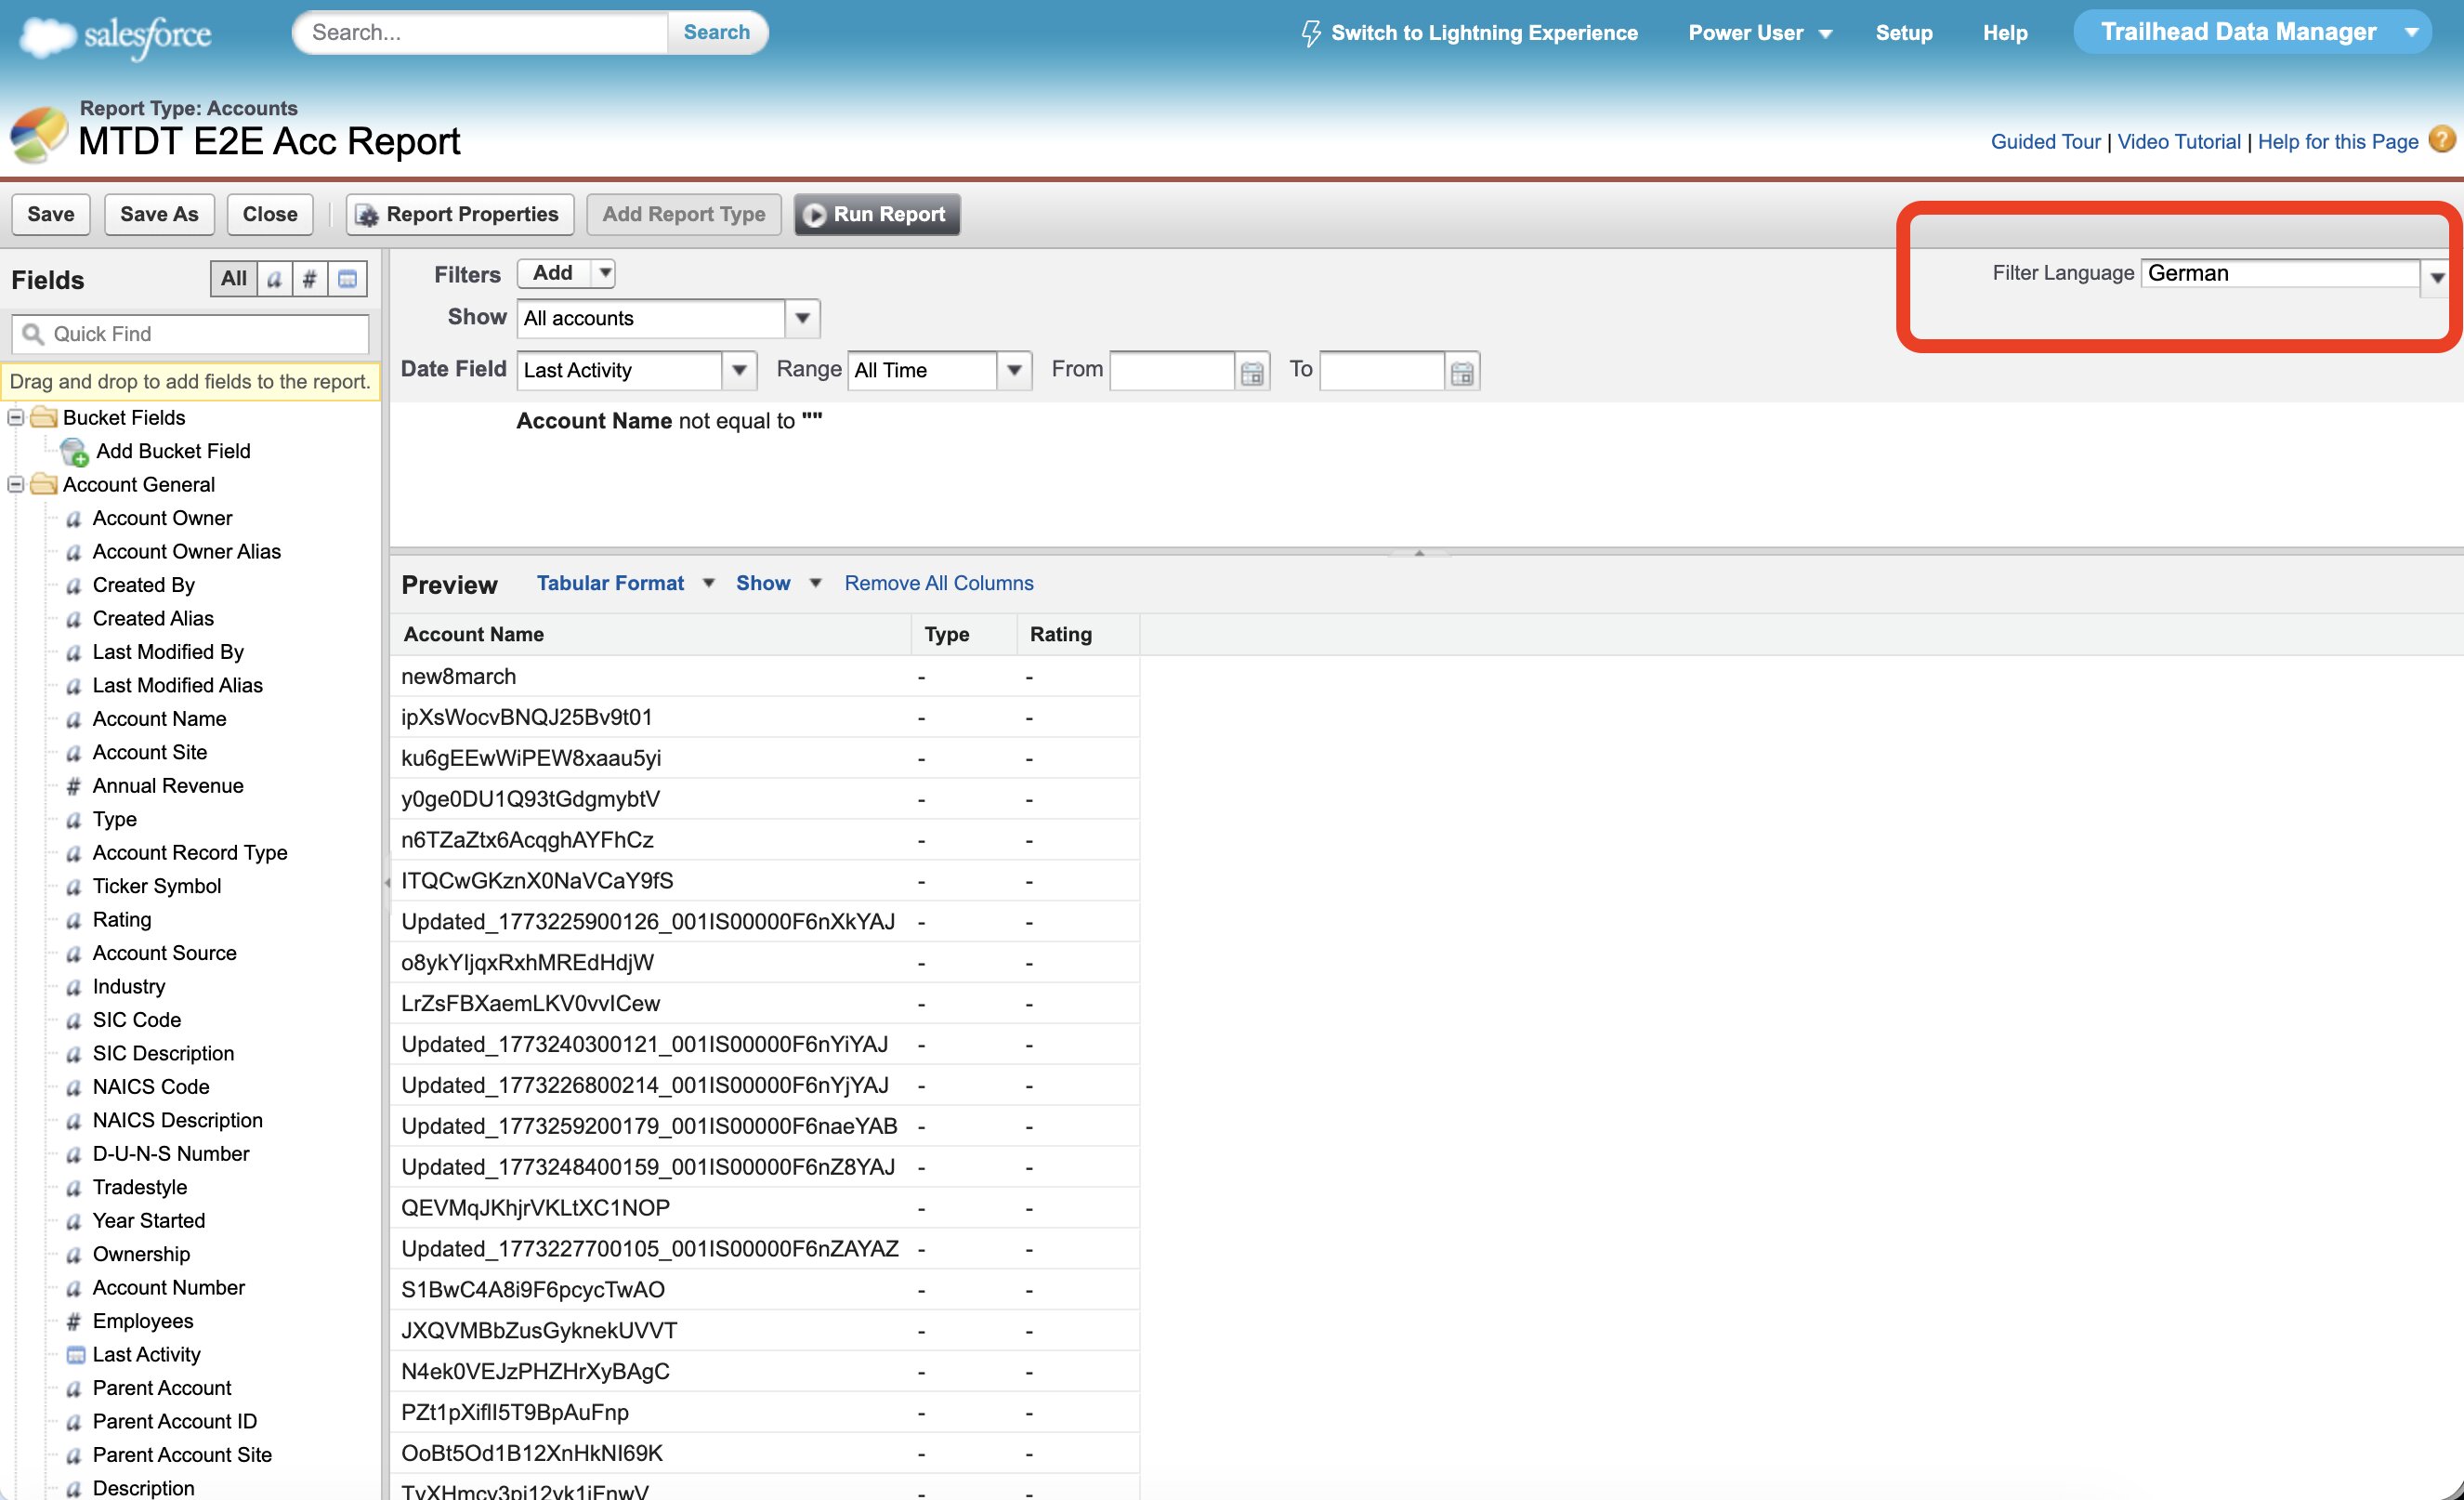Image resolution: width=2464 pixels, height=1500 pixels.
Task: Click the help question mark icon
Action: click(x=2442, y=139)
